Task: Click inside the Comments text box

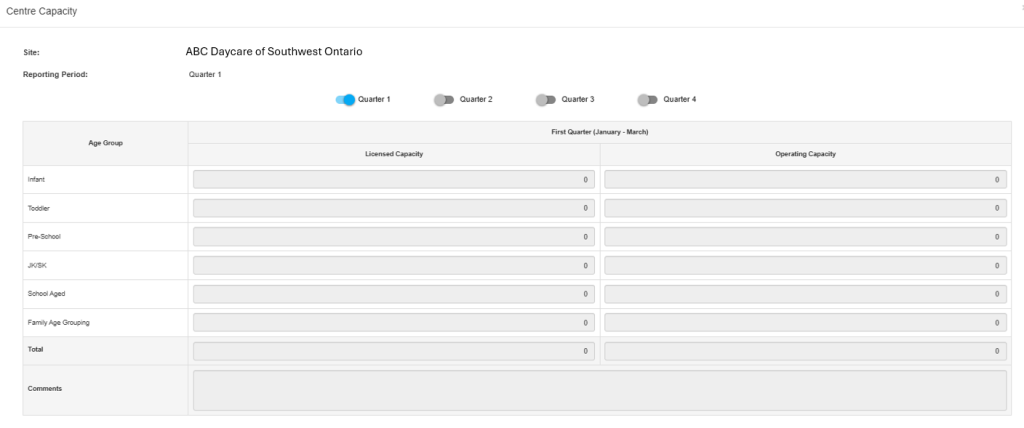Action: click(599, 390)
